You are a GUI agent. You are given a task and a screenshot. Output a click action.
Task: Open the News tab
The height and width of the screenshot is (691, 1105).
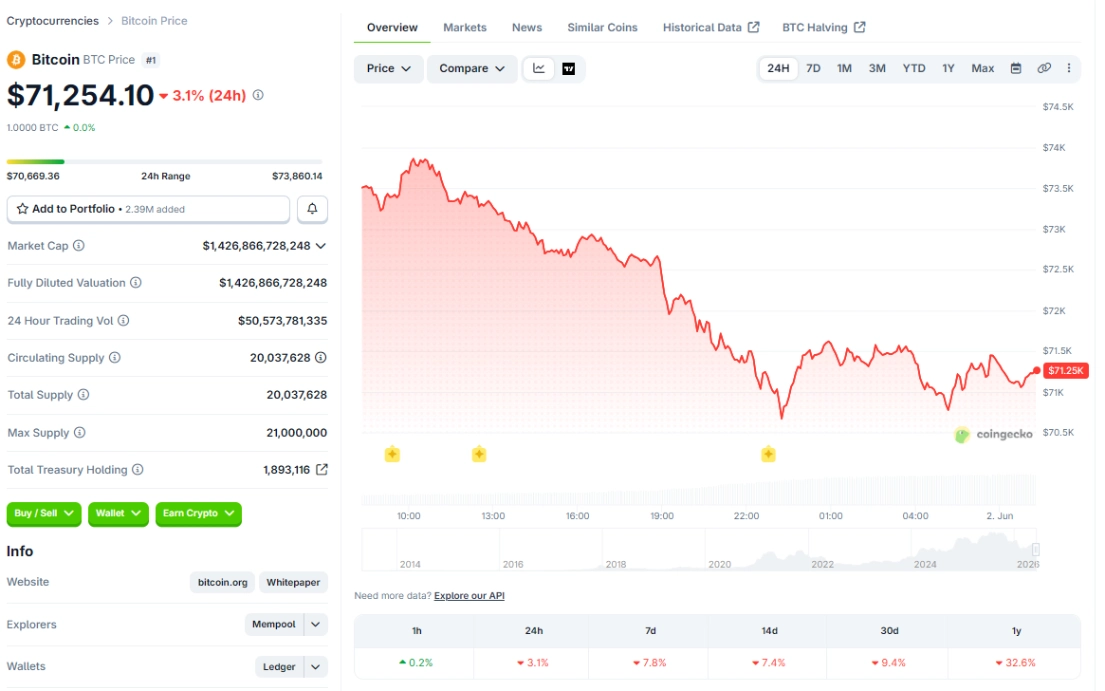526,27
